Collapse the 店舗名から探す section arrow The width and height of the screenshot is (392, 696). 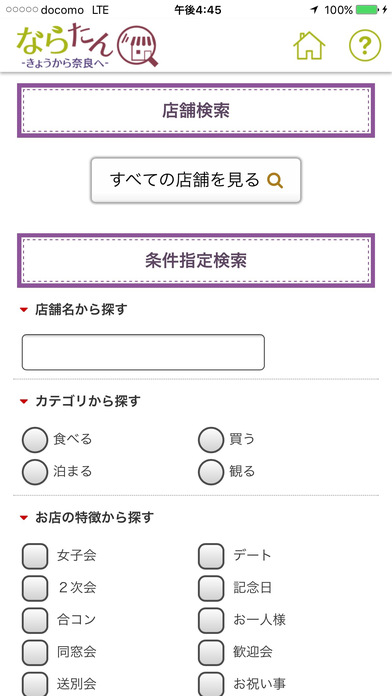(x=24, y=310)
